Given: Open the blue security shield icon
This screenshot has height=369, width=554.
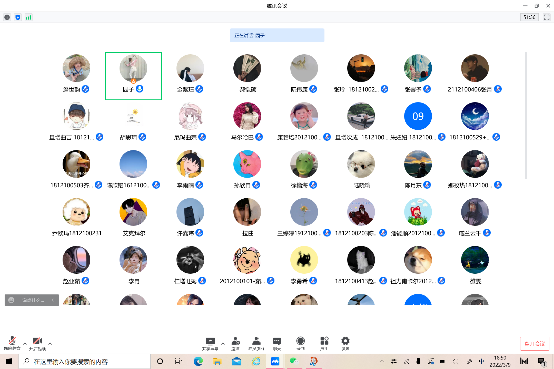Looking at the screenshot, I should [x=18, y=17].
